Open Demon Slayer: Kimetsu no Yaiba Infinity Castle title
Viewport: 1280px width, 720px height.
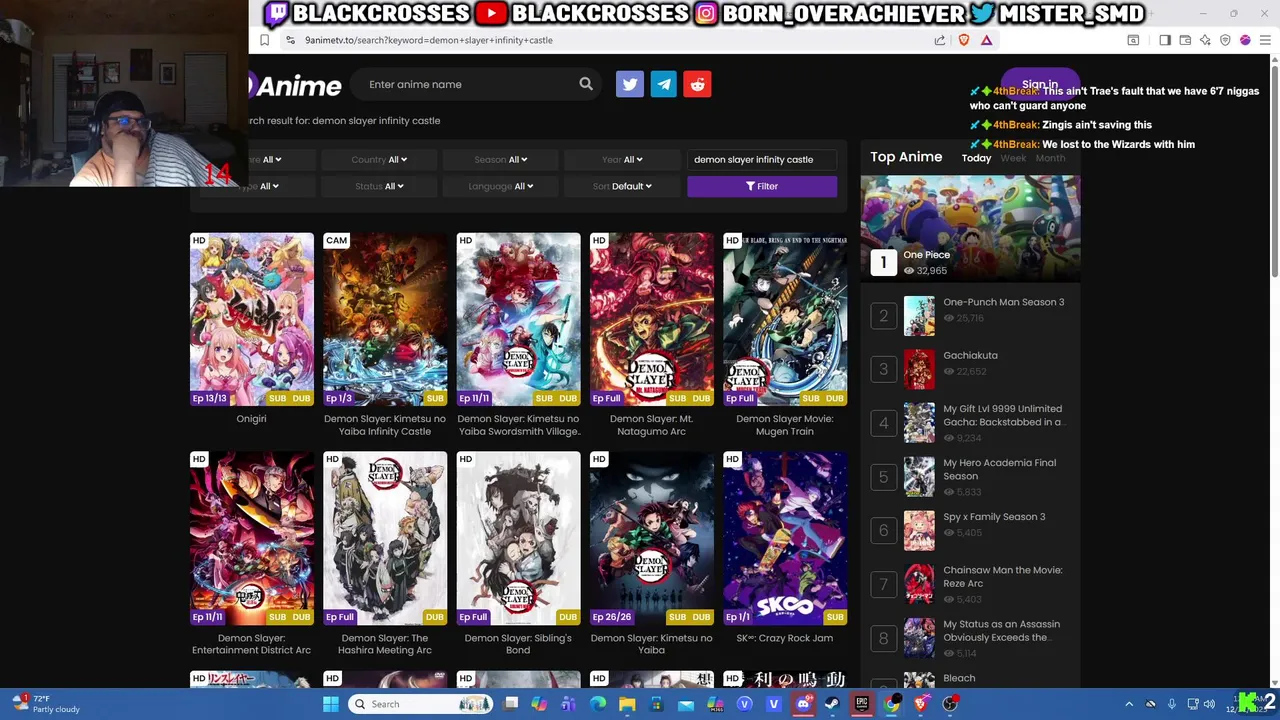[x=385, y=425]
